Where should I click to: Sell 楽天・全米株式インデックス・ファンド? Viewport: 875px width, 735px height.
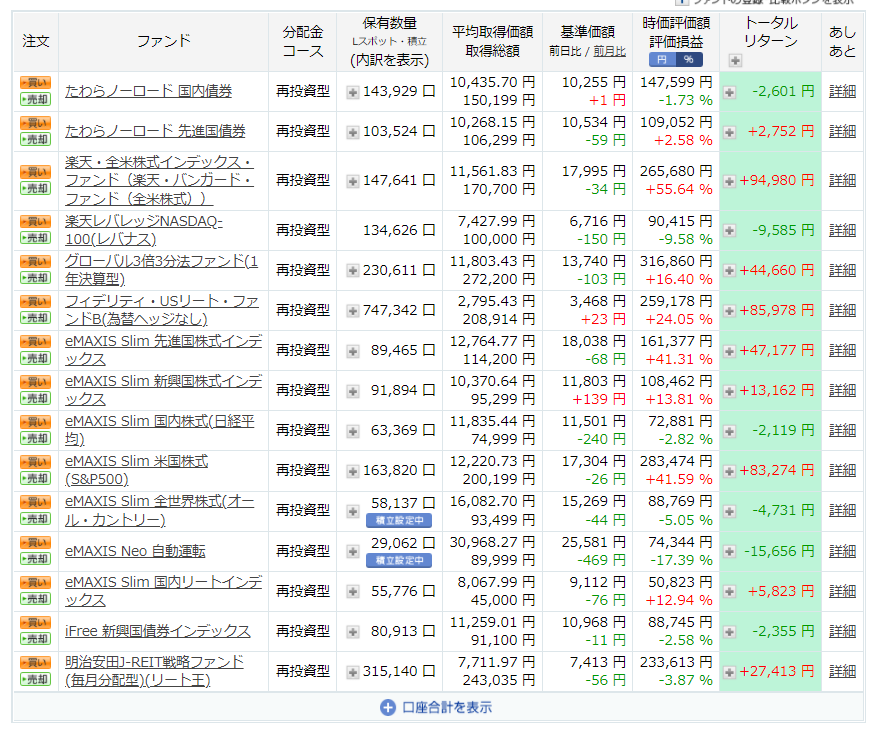(35, 189)
